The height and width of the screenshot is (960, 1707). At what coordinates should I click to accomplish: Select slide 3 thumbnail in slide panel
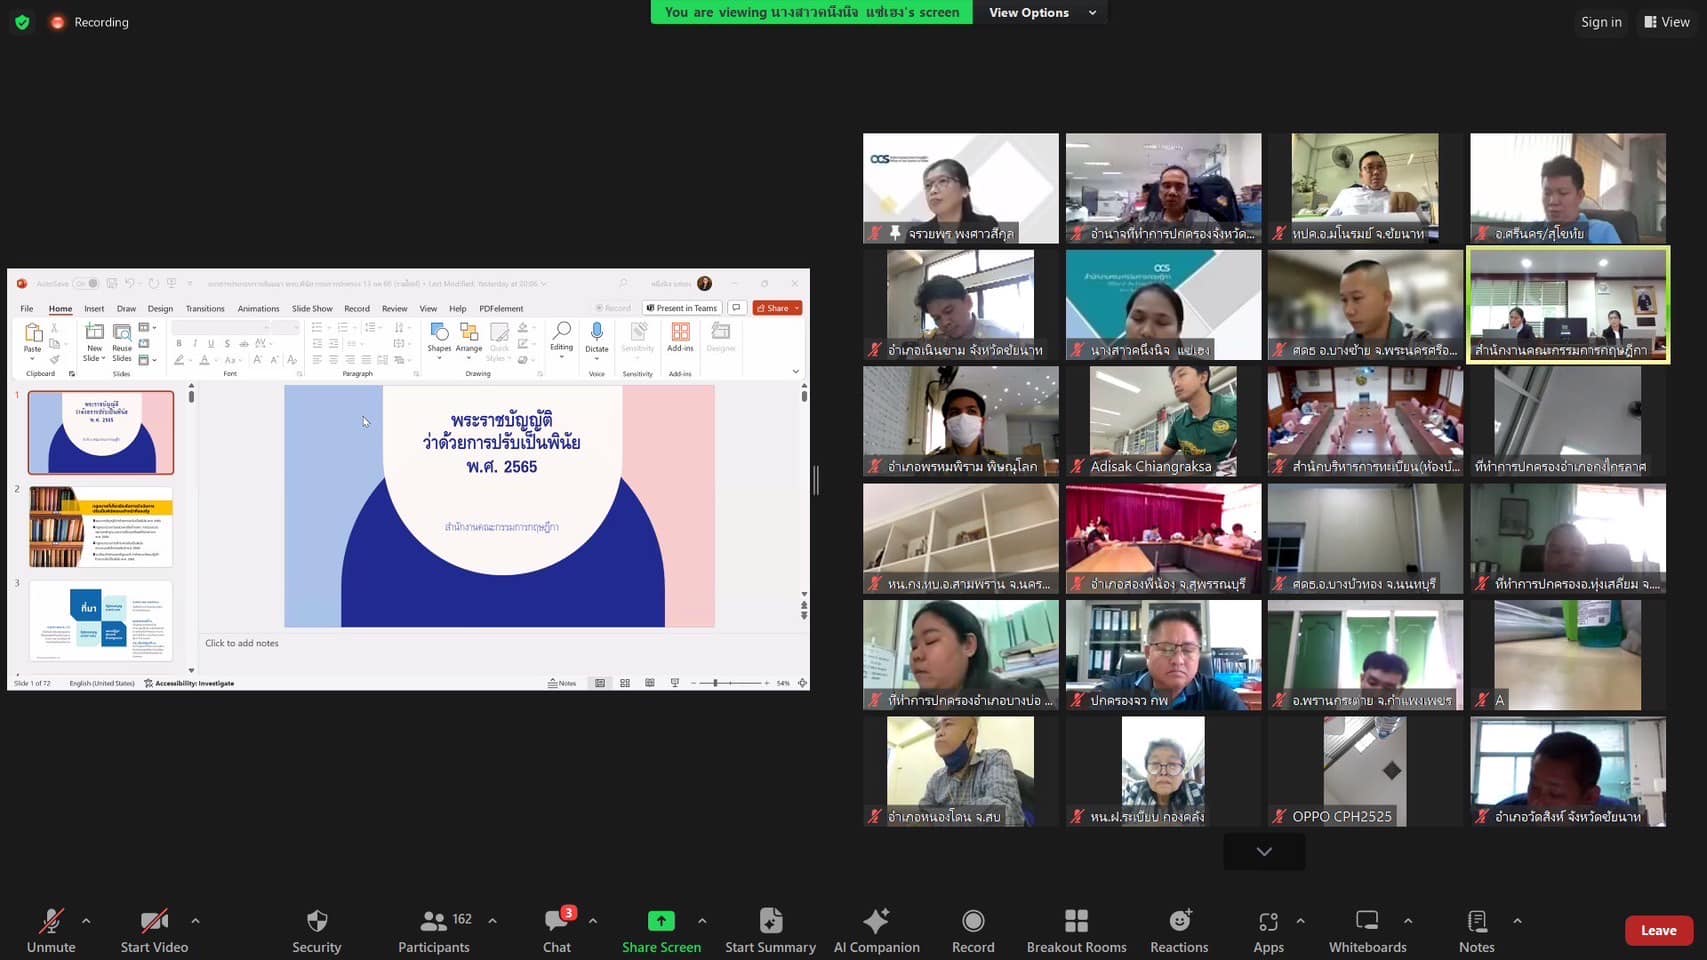tap(100, 621)
